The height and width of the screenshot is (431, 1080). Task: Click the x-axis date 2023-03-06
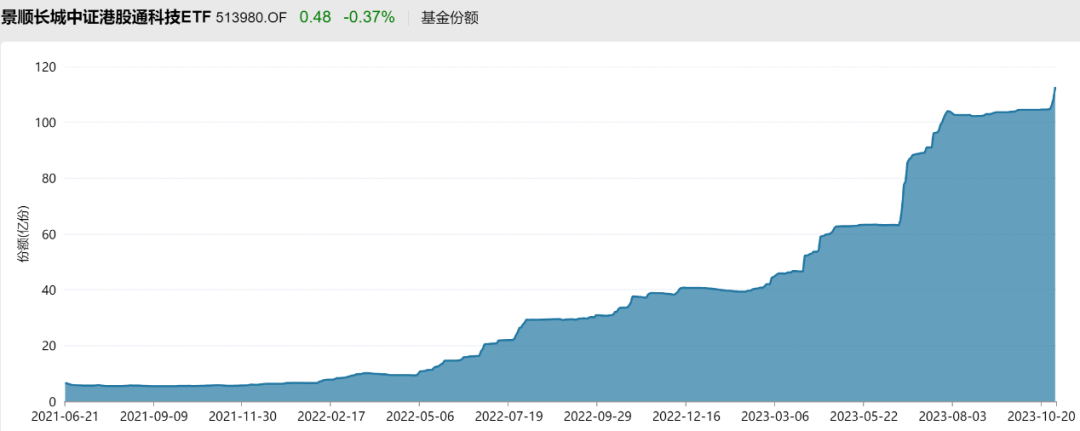[774, 417]
